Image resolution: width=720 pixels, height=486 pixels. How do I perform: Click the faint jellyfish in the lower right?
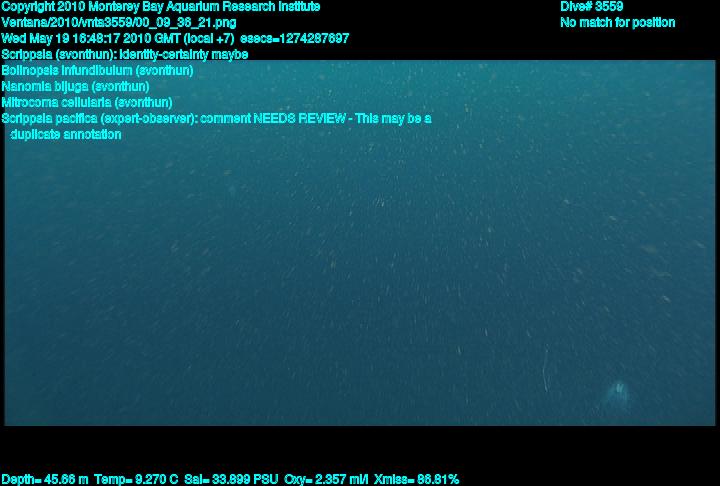pyautogui.click(x=617, y=394)
